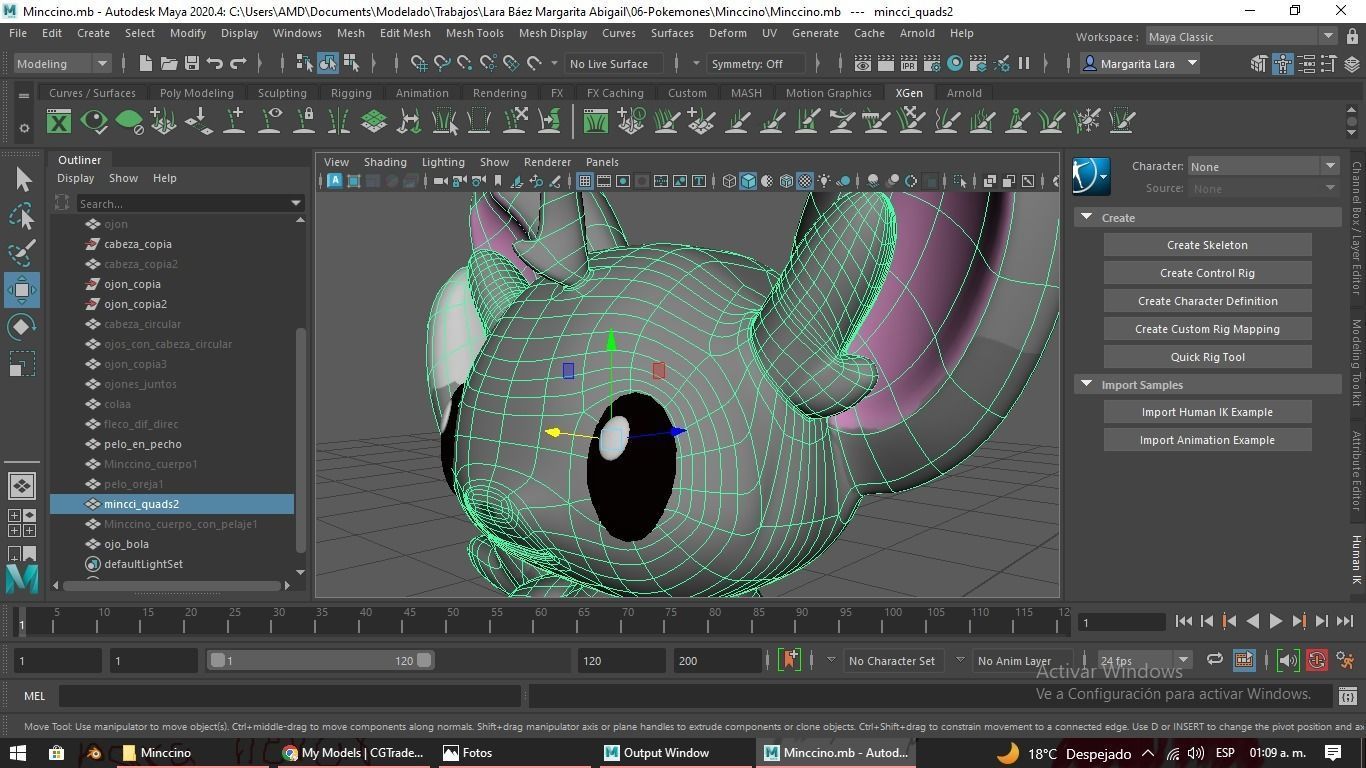
Task: Save scene with the floppy disk icon
Action: pyautogui.click(x=192, y=63)
